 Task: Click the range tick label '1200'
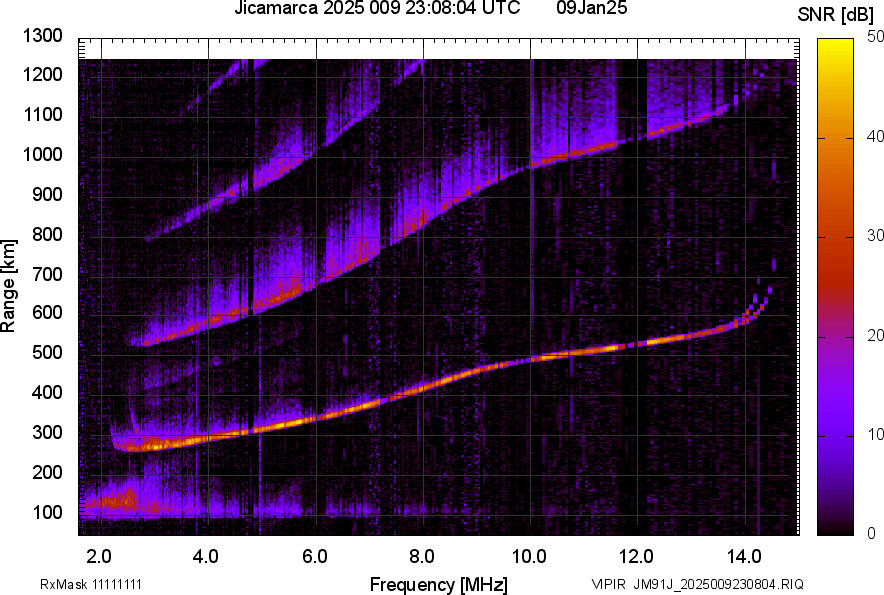pyautogui.click(x=42, y=74)
